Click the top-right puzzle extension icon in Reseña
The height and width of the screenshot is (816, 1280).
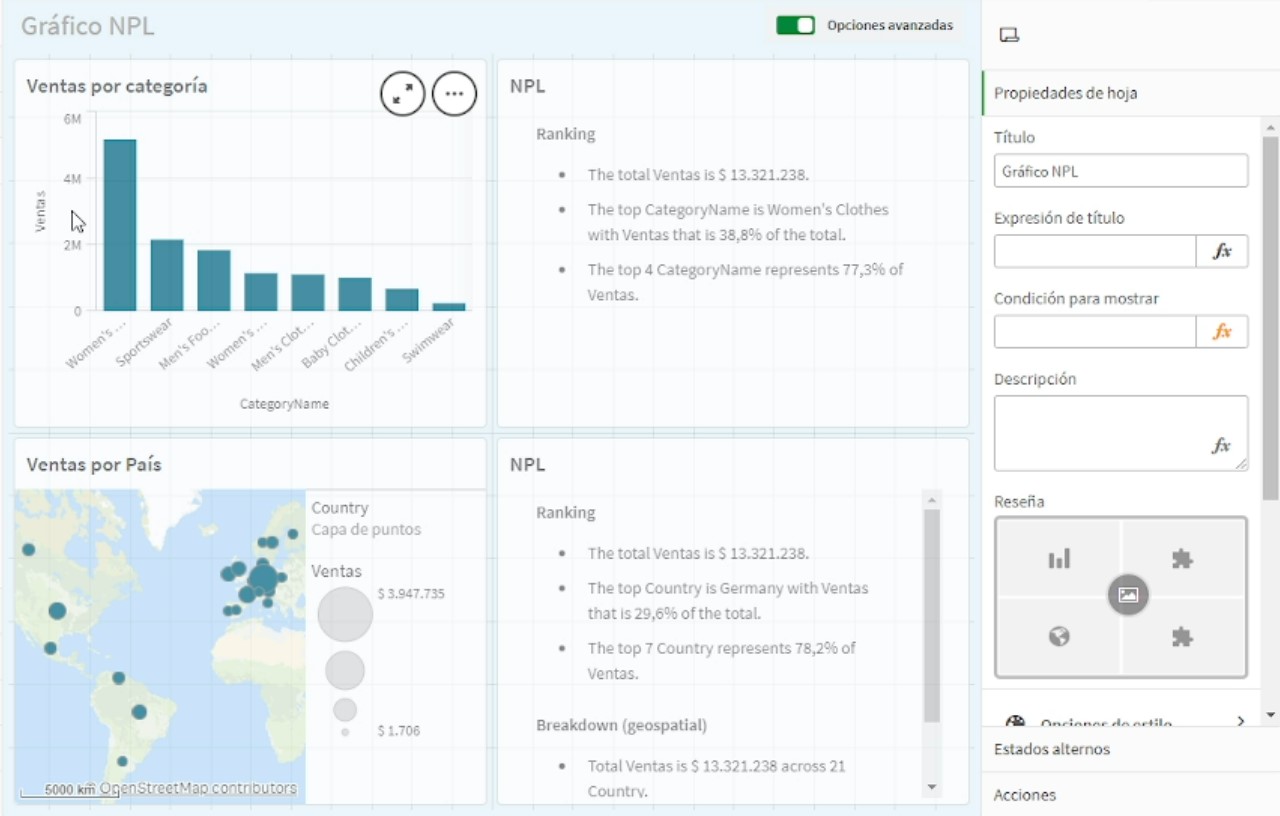pos(1182,558)
